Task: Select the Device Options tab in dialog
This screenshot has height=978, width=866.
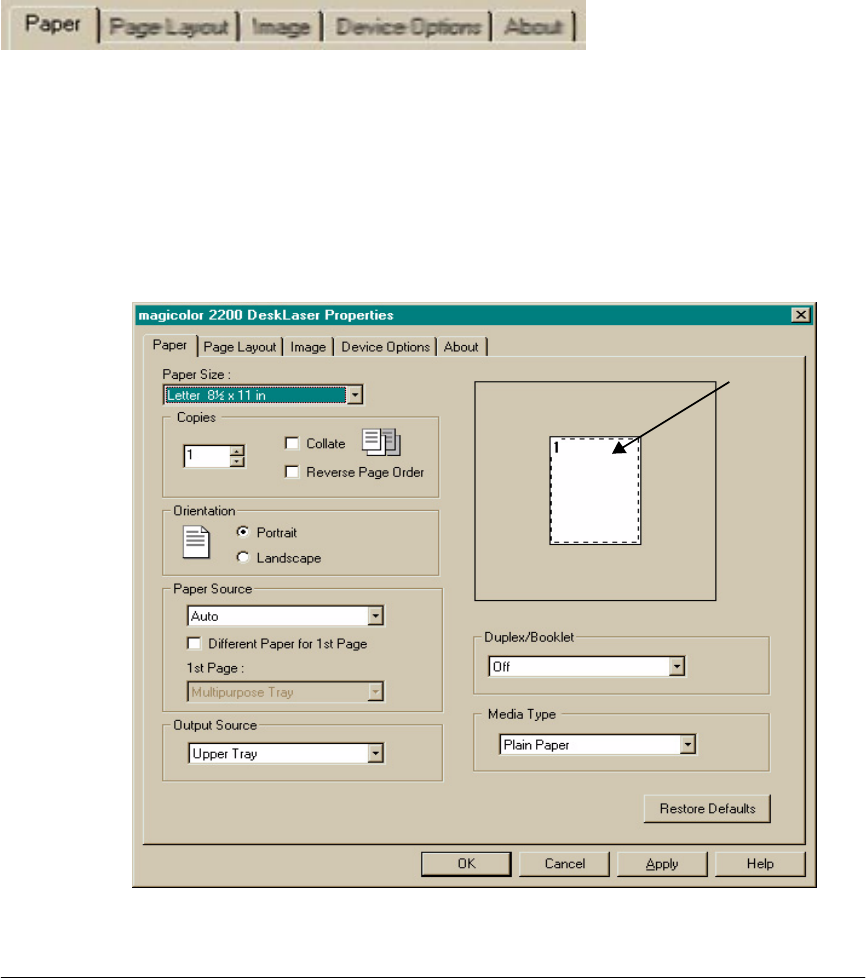Action: click(x=386, y=347)
